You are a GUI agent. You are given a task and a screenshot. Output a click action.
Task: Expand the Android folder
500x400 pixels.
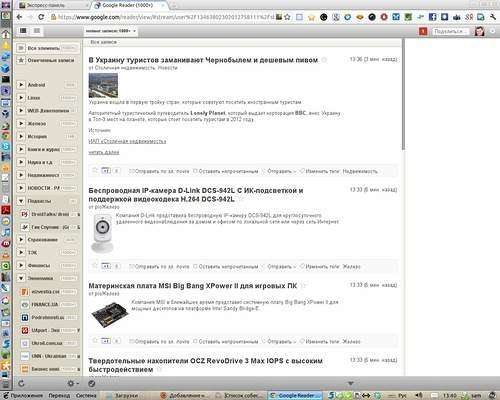pos(21,85)
